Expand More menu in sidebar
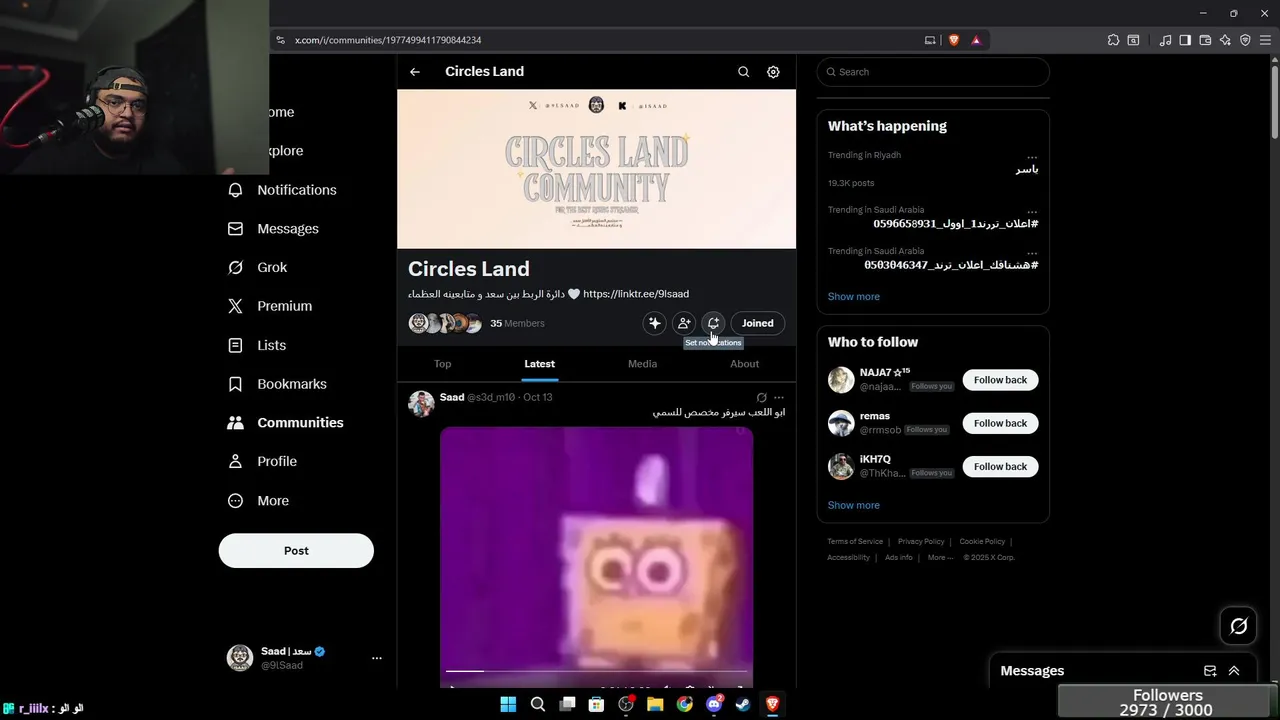Screen dimensions: 1280x720 point(258,500)
